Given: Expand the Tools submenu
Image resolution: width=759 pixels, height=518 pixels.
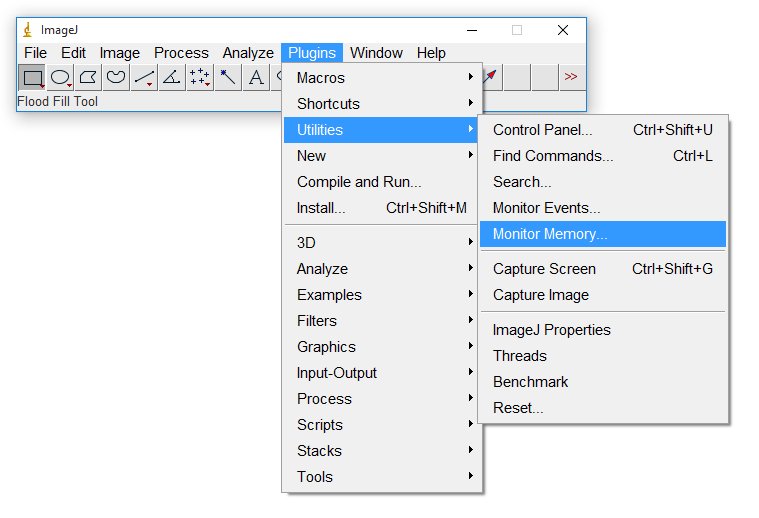Looking at the screenshot, I should tap(382, 477).
